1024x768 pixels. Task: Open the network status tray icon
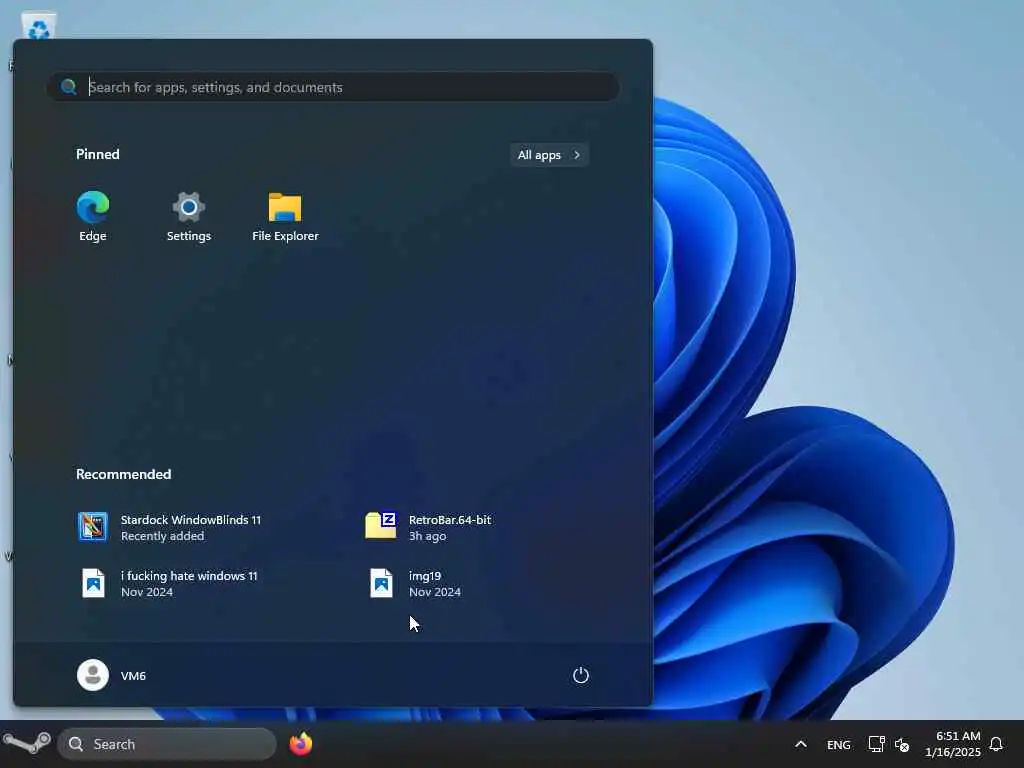point(876,744)
